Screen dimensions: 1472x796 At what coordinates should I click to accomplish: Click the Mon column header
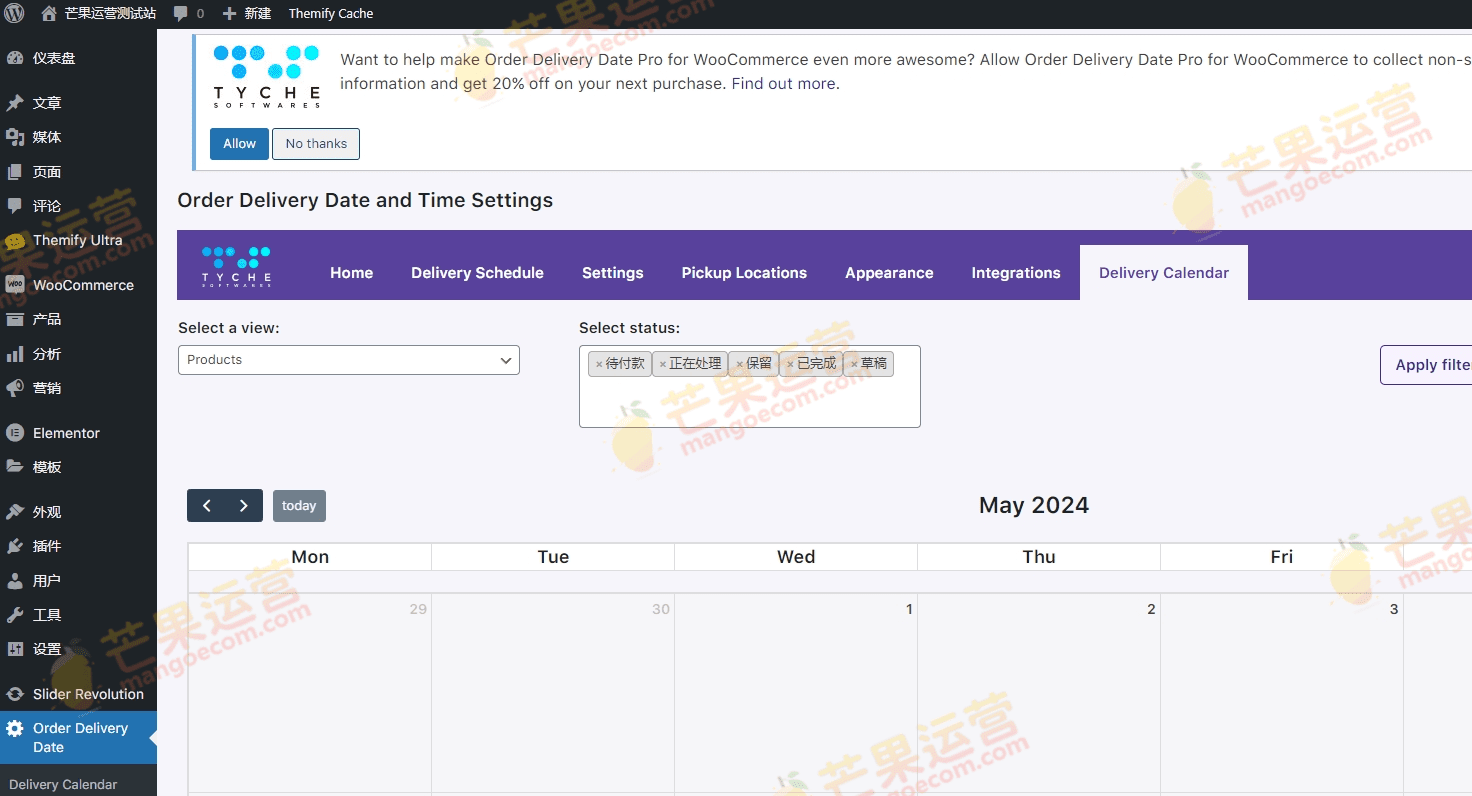point(310,557)
